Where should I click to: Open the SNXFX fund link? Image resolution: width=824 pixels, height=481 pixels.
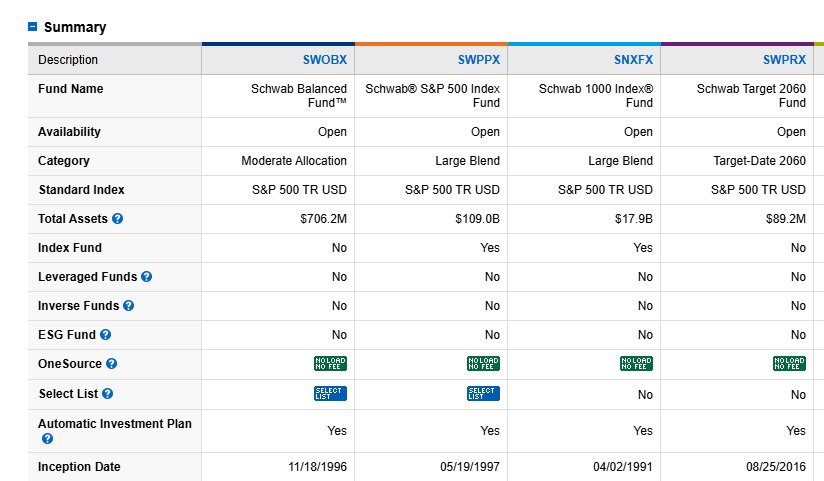pos(633,60)
